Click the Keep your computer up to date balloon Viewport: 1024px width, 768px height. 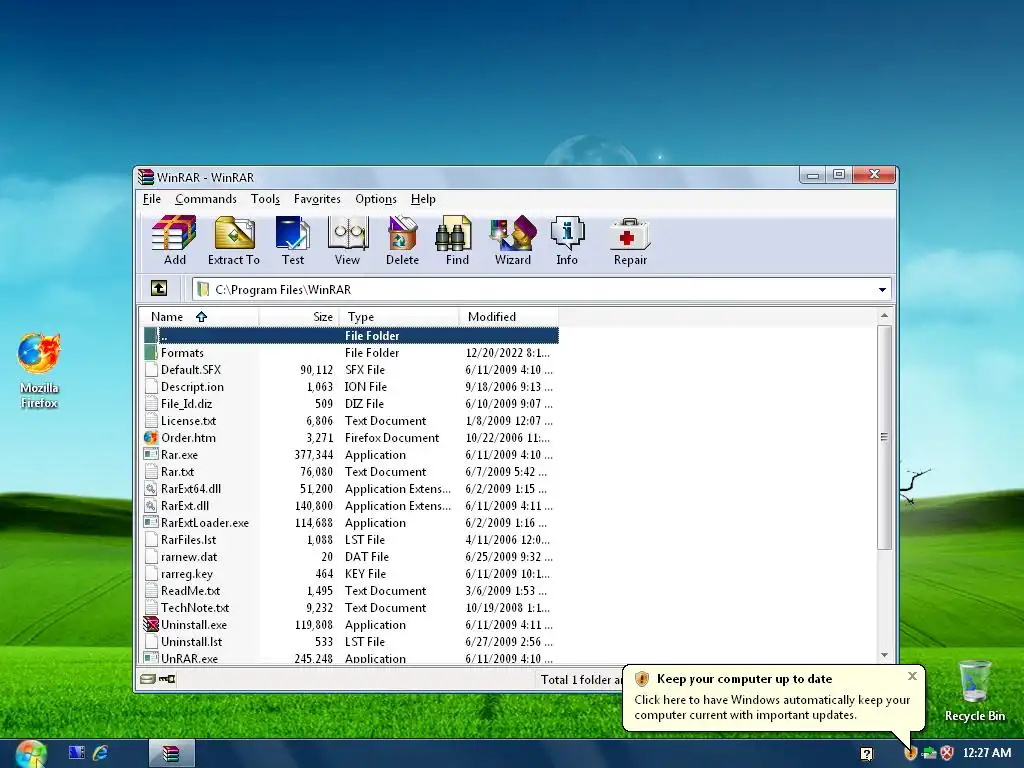coord(774,697)
